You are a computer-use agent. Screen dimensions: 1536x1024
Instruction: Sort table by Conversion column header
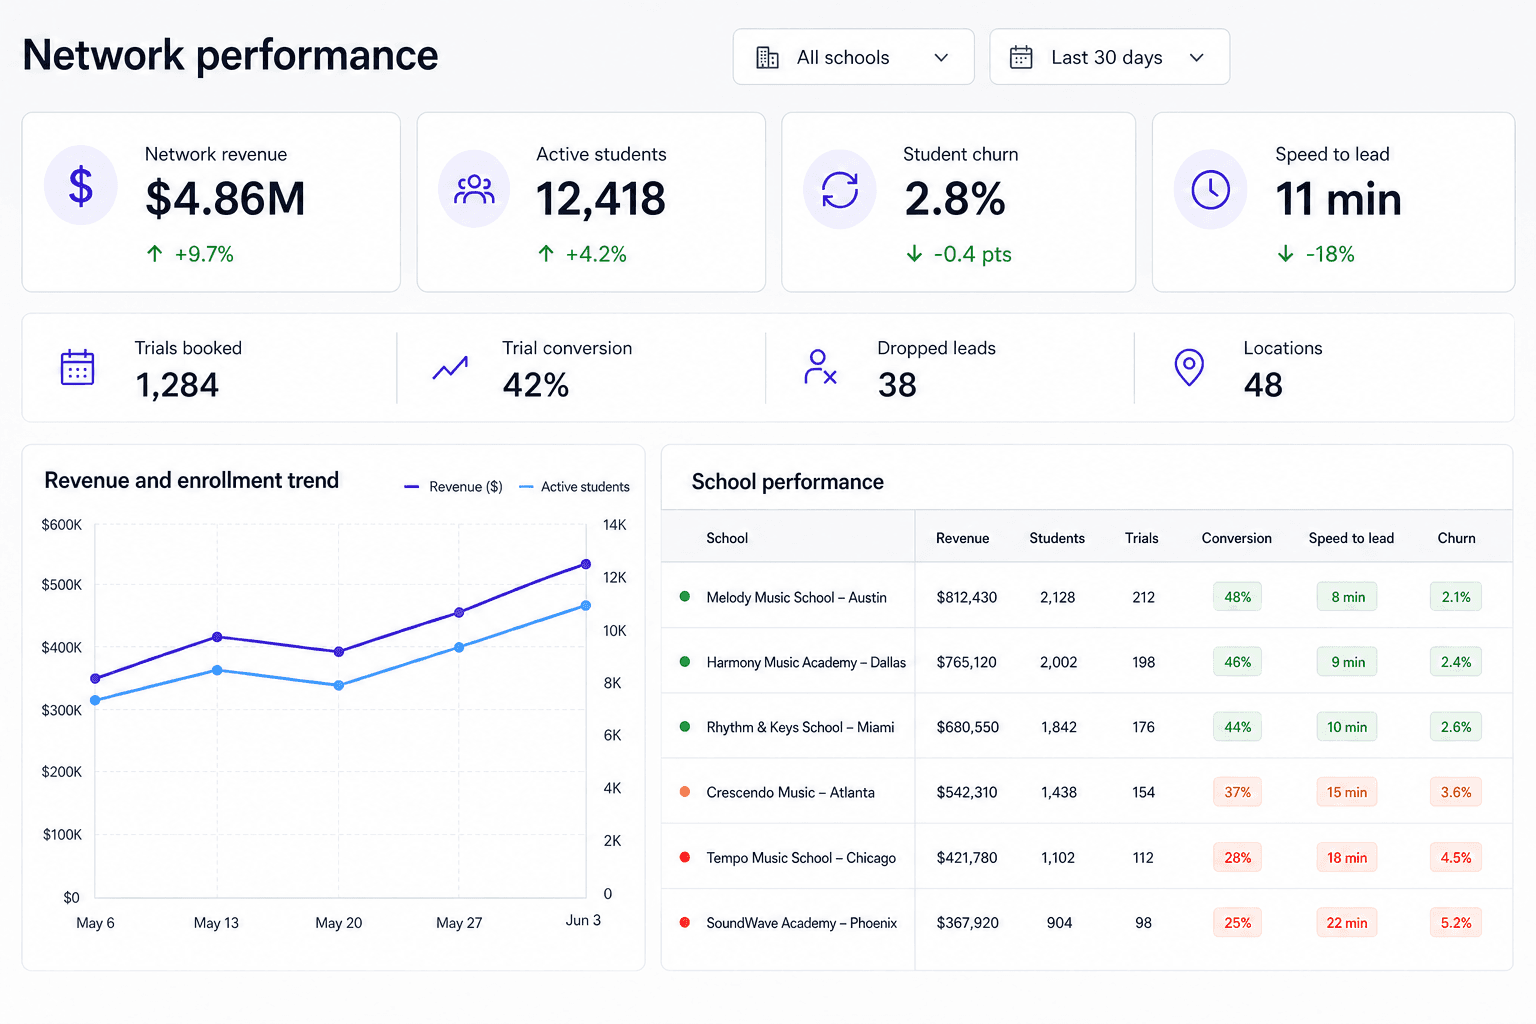pos(1237,538)
